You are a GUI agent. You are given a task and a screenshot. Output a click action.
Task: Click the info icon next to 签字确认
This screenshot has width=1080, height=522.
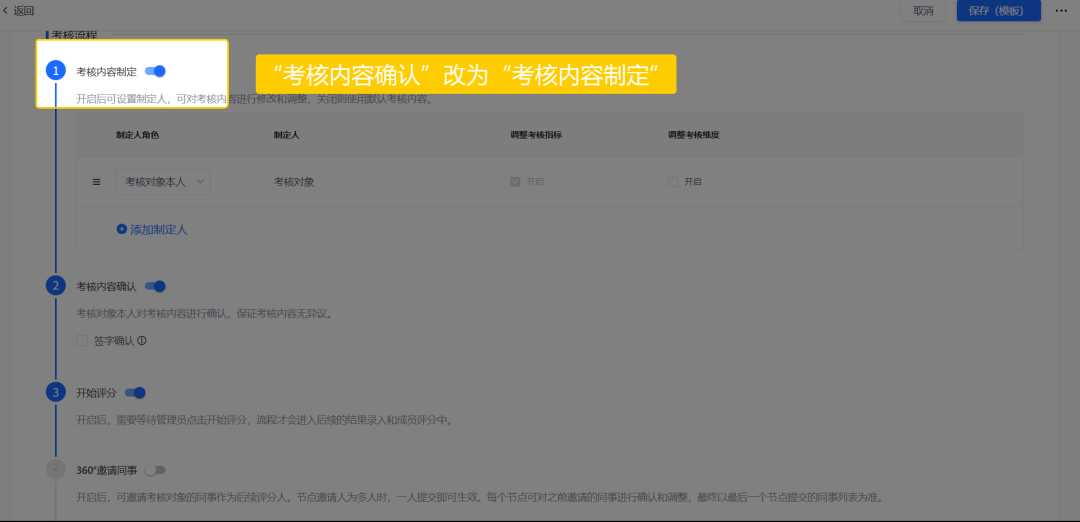tap(142, 341)
